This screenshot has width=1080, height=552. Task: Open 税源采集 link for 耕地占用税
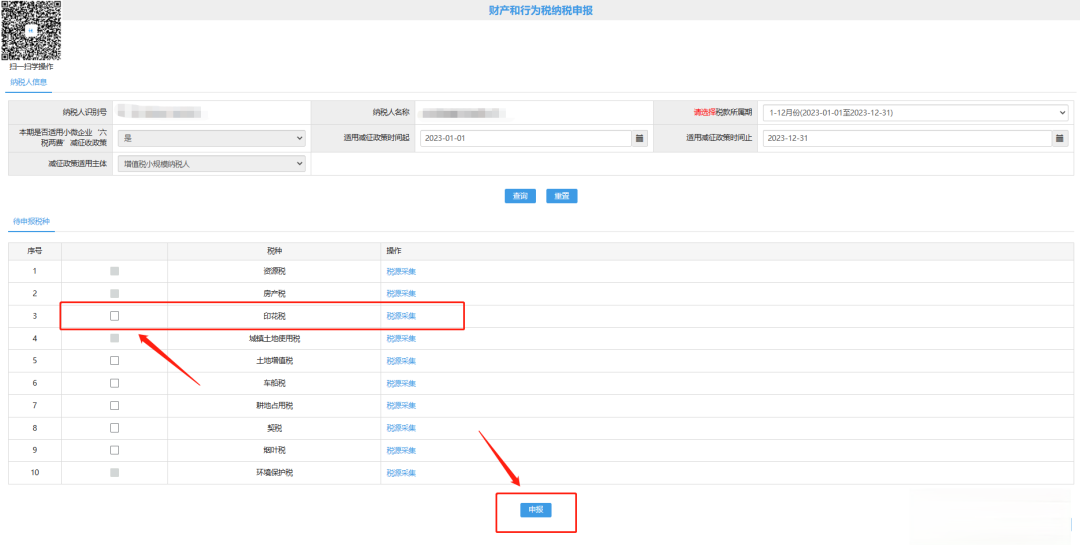click(401, 406)
